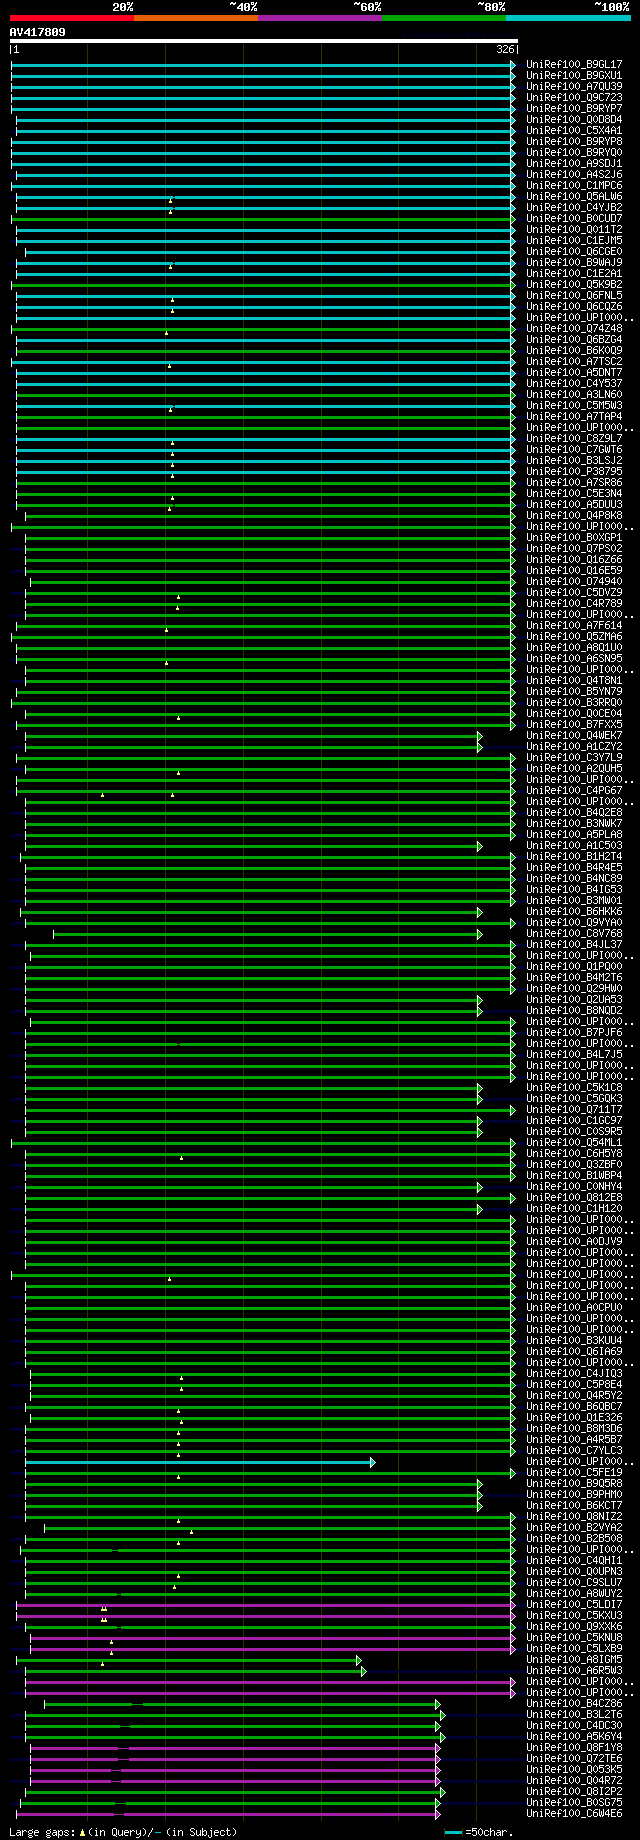
Task: Open hit UniRef100_B9RYQ0
Action: coord(574,152)
